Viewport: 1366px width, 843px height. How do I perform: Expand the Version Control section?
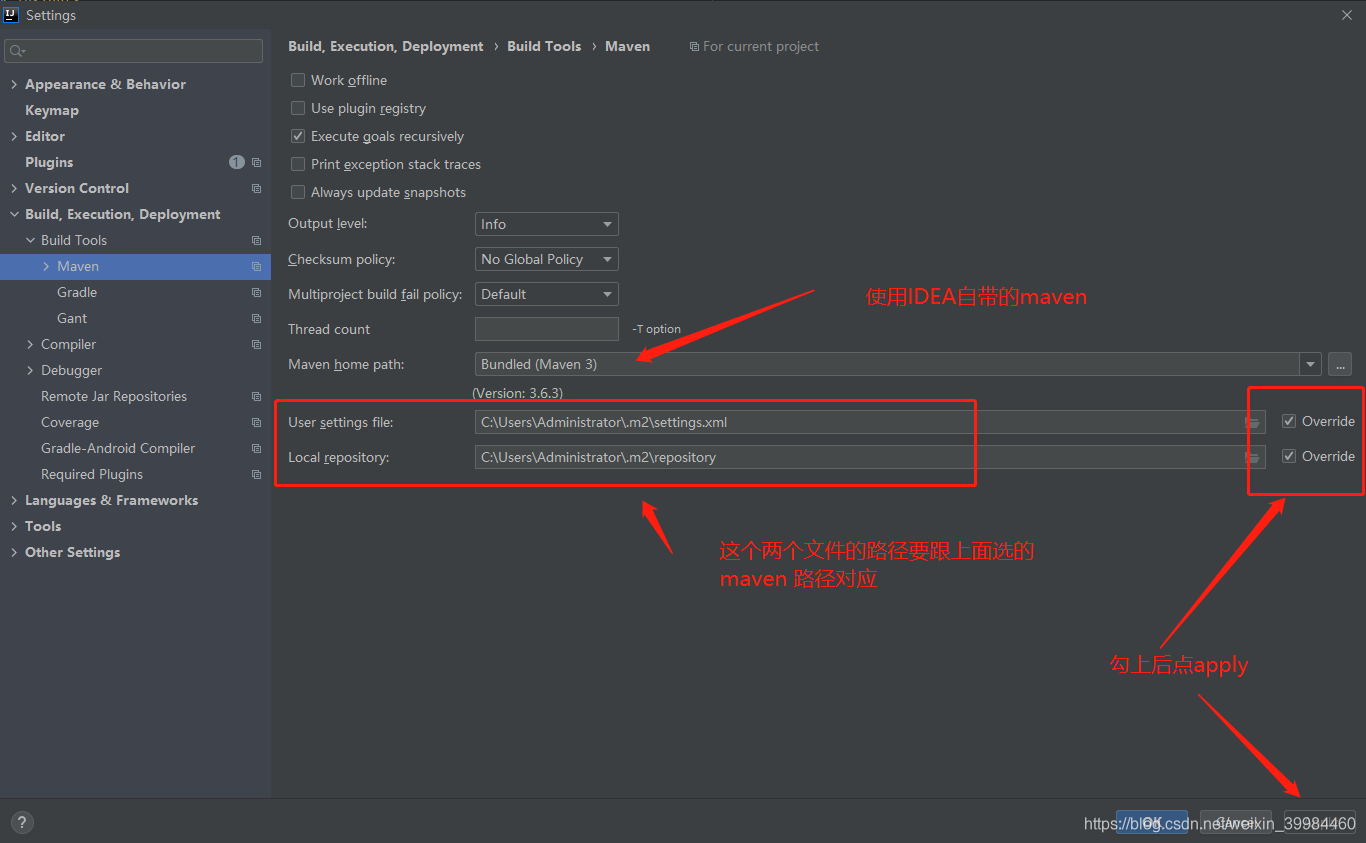click(14, 188)
